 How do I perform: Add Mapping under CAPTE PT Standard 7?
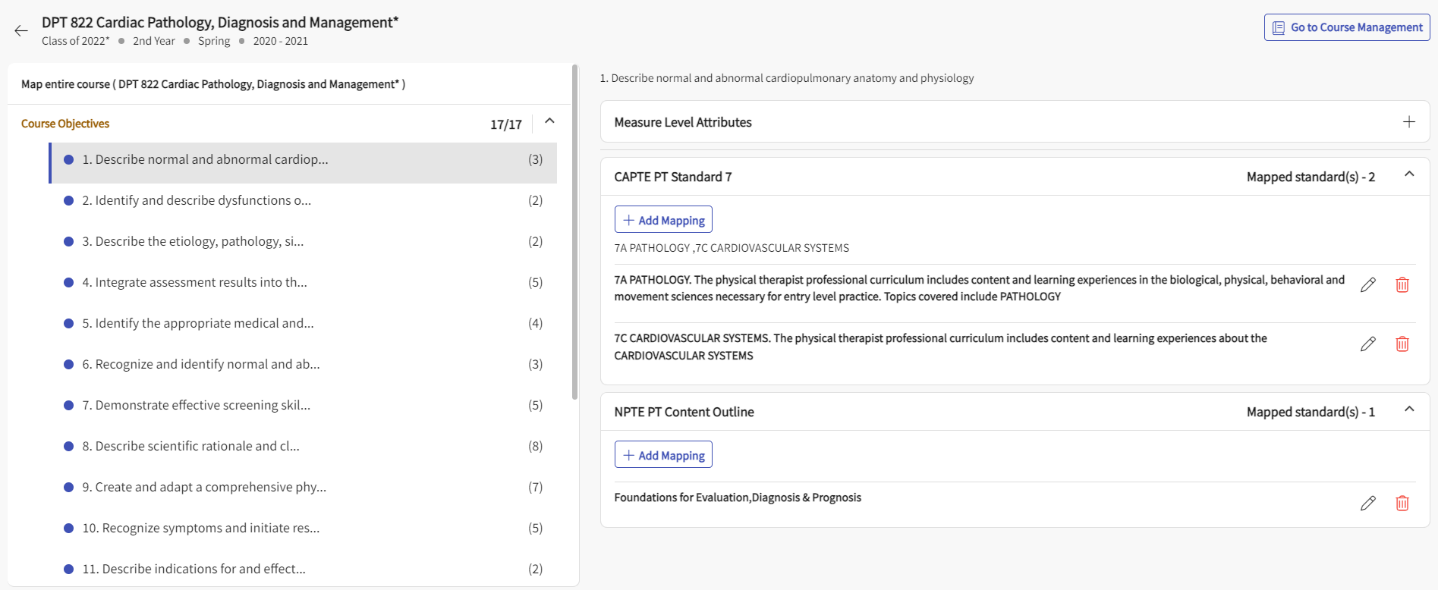[663, 220]
